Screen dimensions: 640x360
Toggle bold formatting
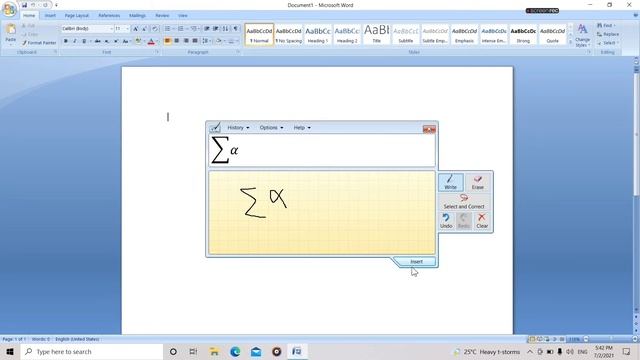coord(66,41)
